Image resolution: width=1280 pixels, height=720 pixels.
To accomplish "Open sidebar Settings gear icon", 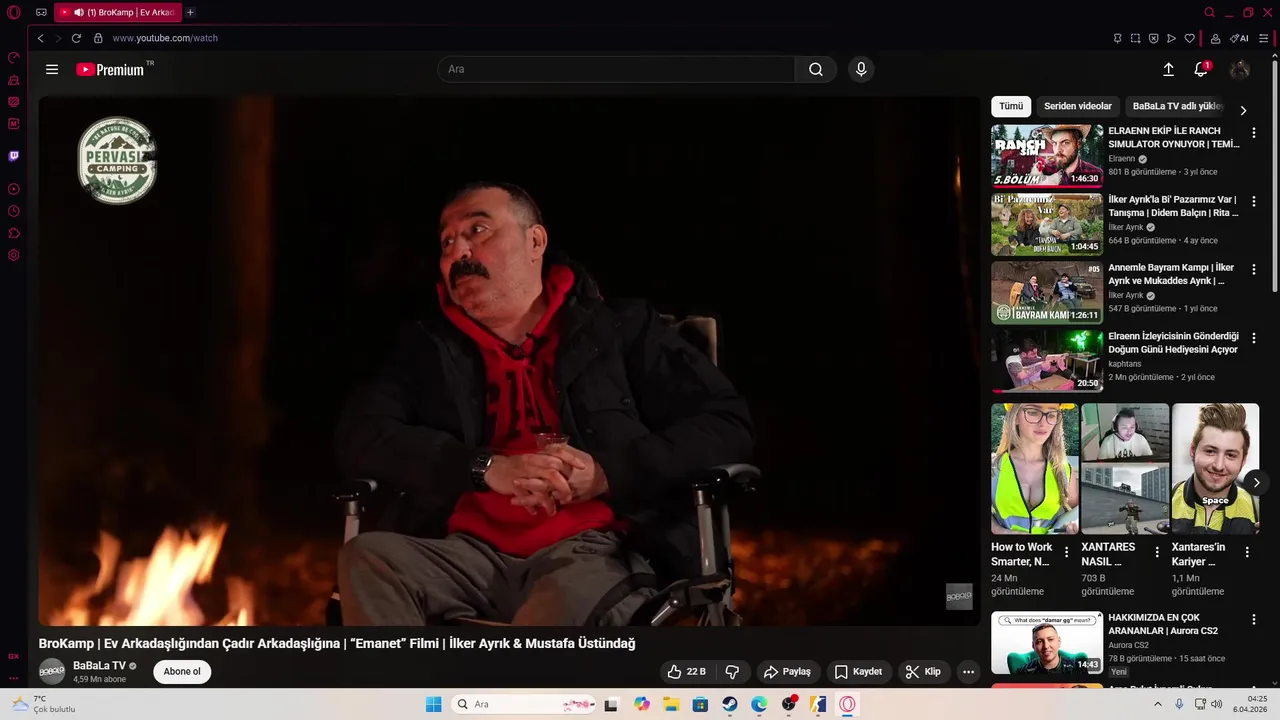I will [14, 255].
